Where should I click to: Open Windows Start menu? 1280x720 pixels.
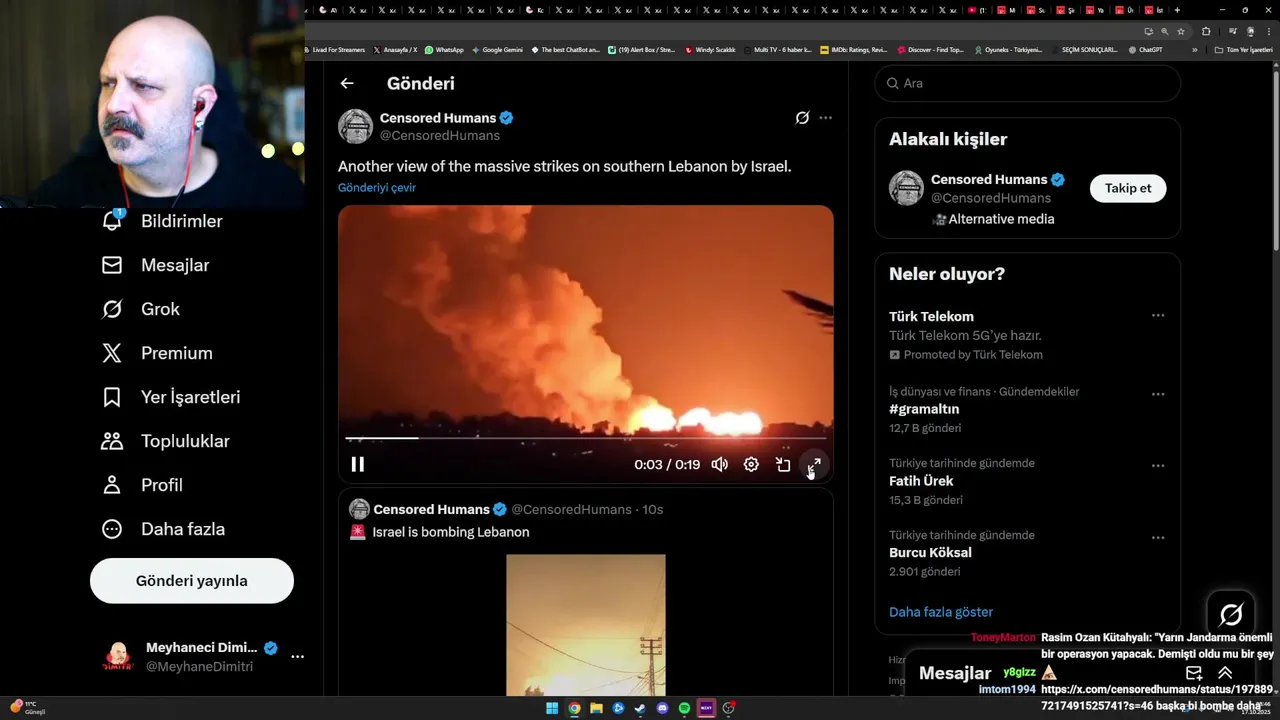tap(552, 708)
